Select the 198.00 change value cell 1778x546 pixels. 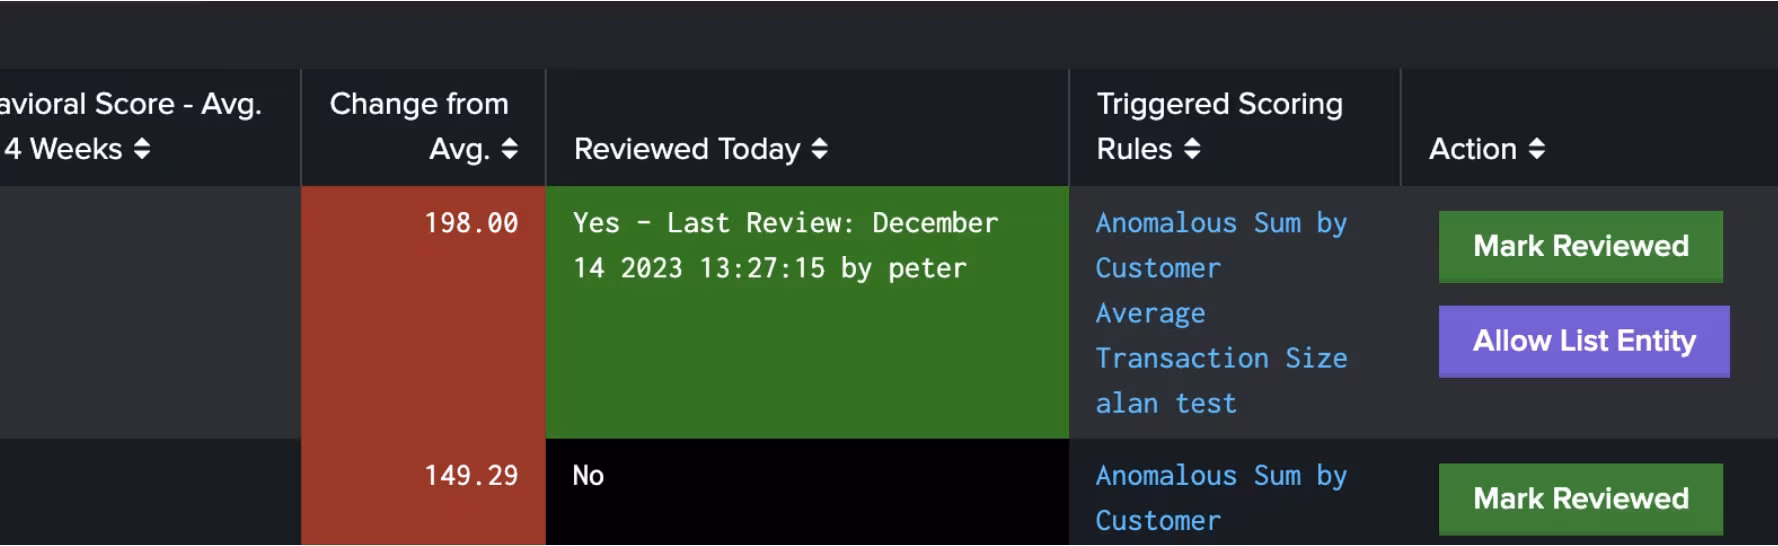pyautogui.click(x=471, y=223)
